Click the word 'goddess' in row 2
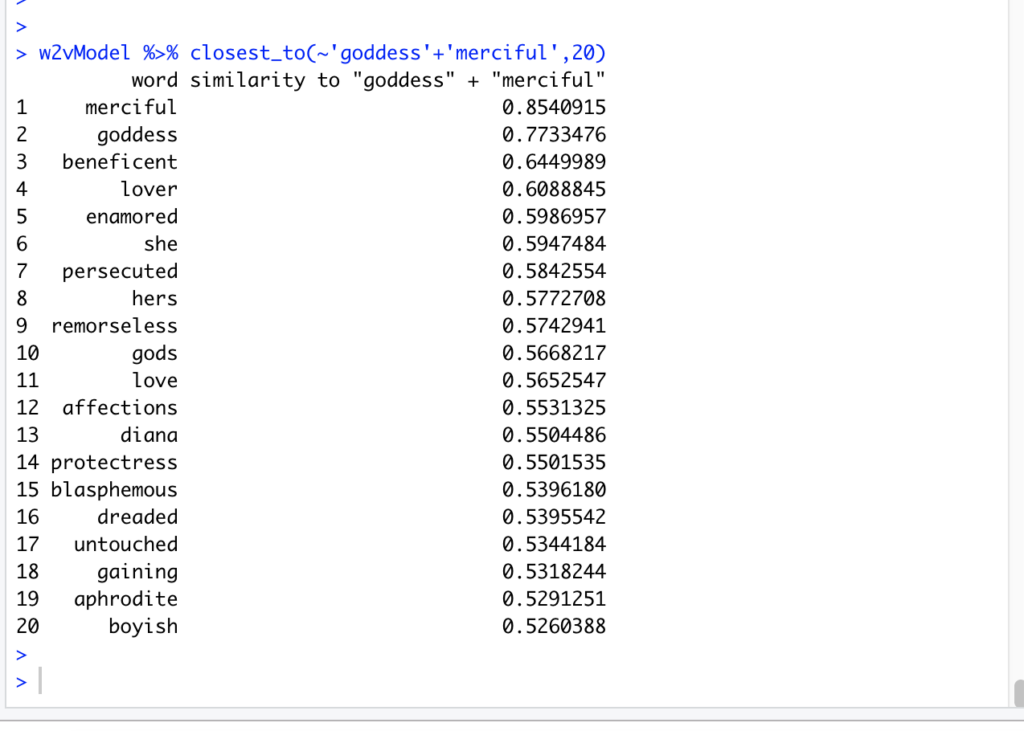The image size is (1024, 731). [137, 135]
